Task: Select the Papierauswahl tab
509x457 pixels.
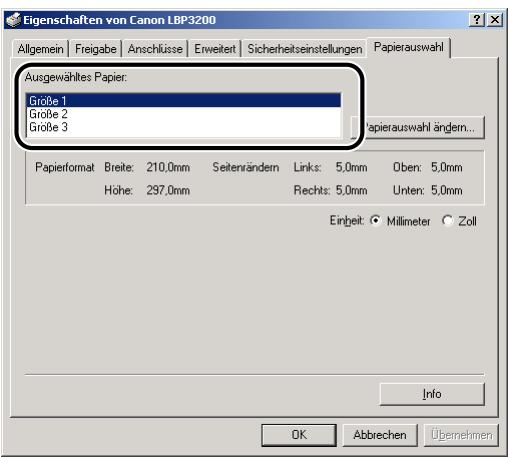Action: click(409, 47)
